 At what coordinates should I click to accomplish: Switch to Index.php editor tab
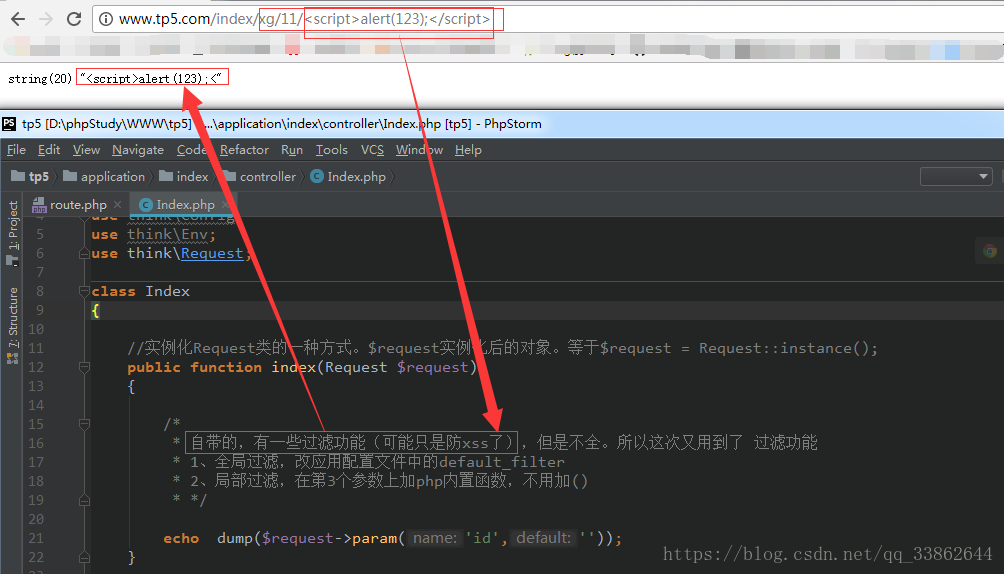[185, 204]
